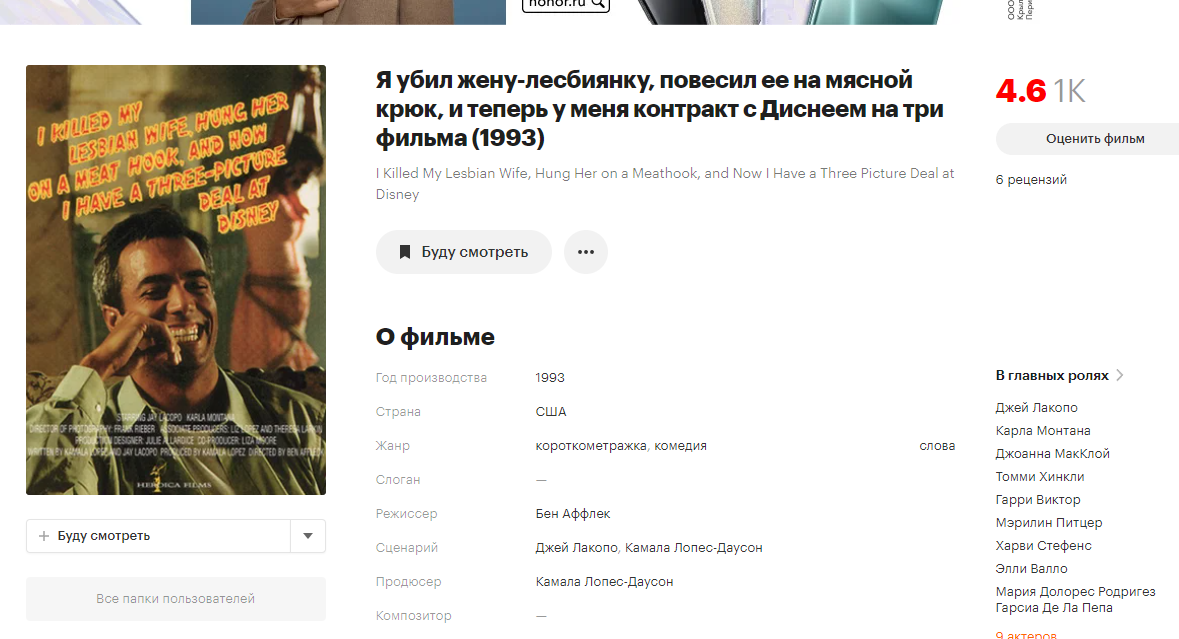Click the Все папки пользователей button
The image size is (1179, 639).
point(176,598)
